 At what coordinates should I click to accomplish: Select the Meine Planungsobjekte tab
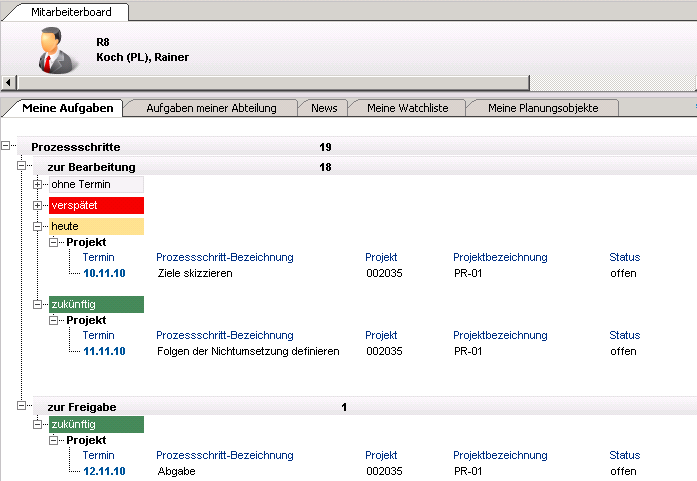click(x=543, y=108)
